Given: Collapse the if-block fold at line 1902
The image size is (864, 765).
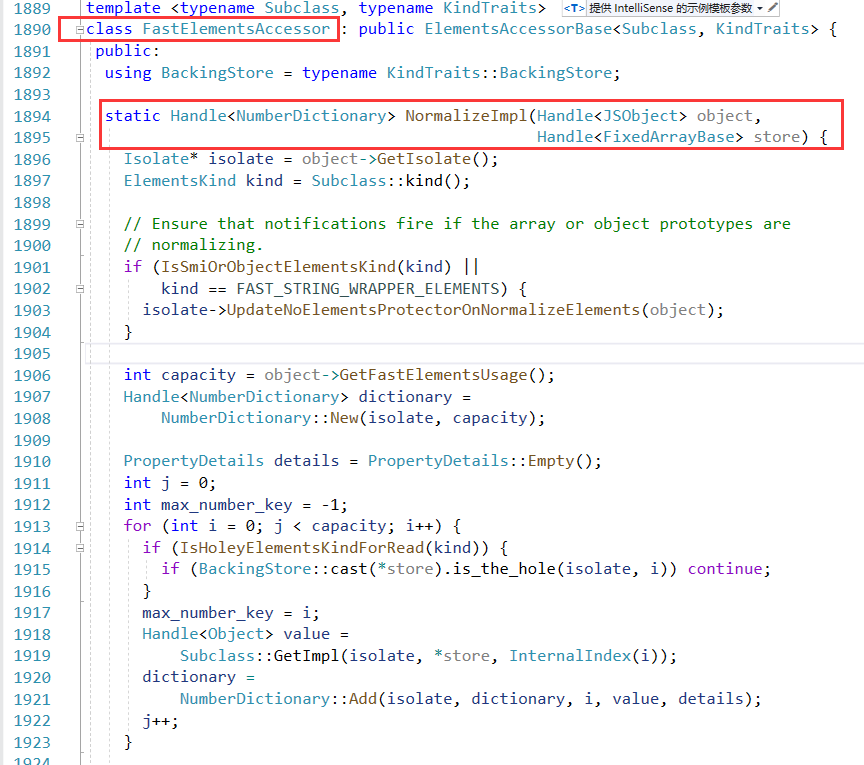Looking at the screenshot, I should tap(80, 289).
